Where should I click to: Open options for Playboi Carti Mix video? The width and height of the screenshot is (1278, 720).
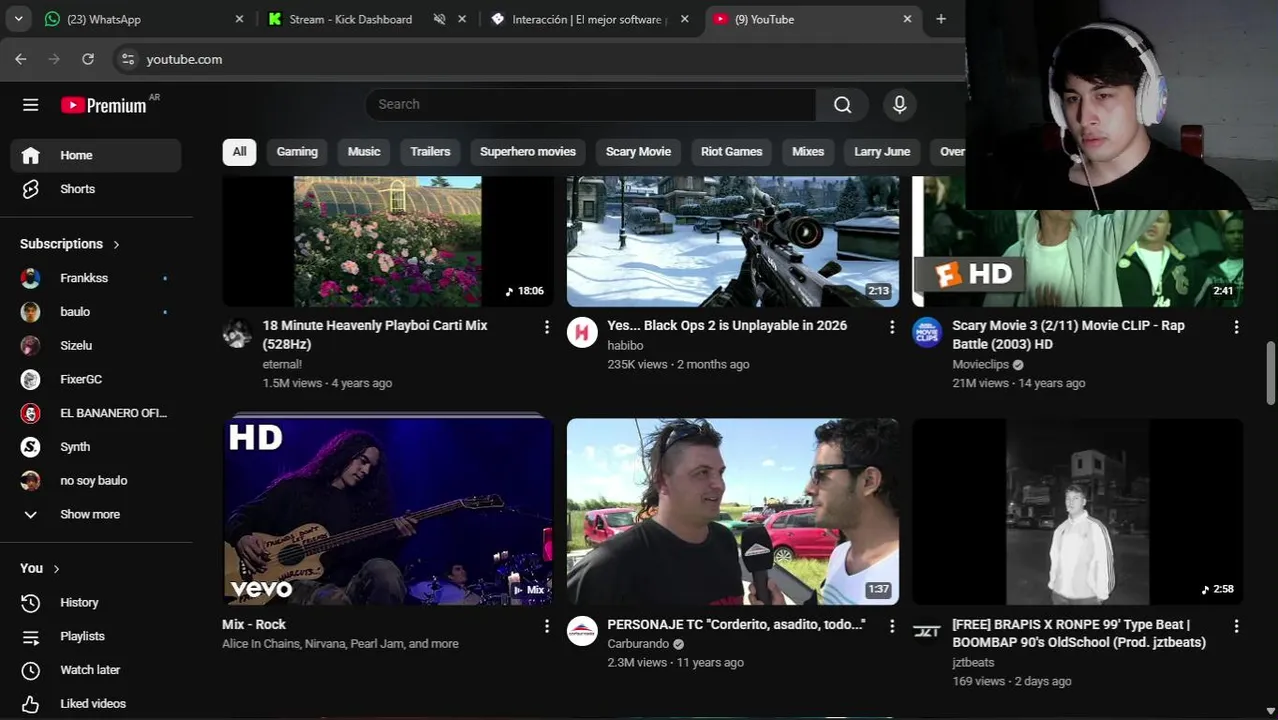(546, 327)
